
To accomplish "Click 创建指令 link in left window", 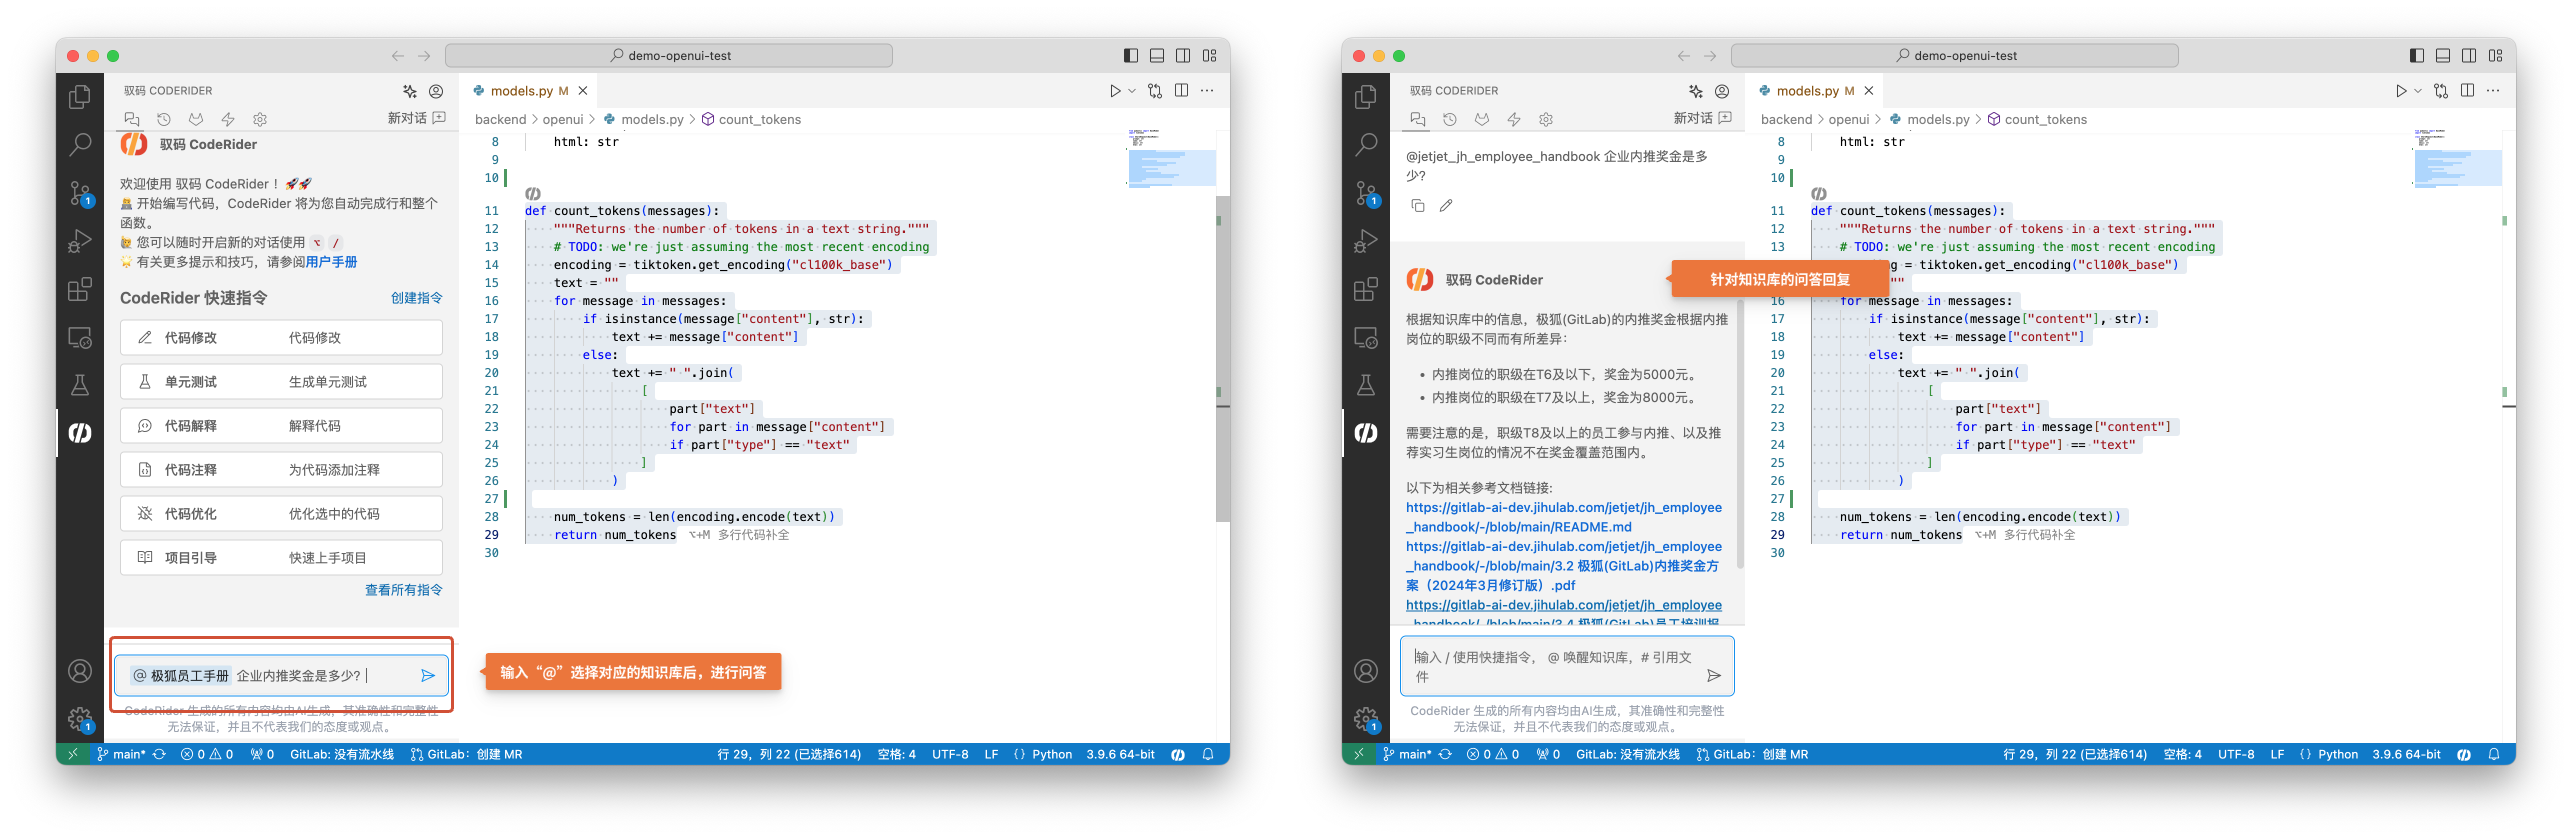I will coord(416,298).
